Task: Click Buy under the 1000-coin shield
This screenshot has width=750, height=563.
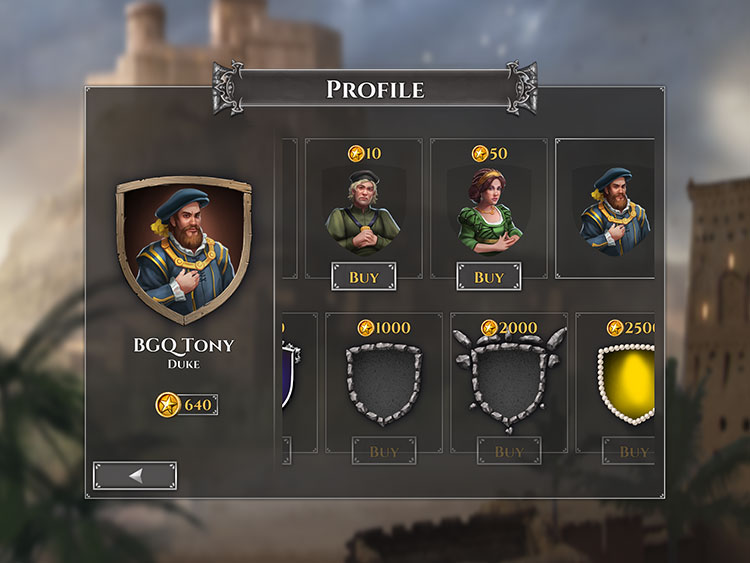Action: coord(384,451)
